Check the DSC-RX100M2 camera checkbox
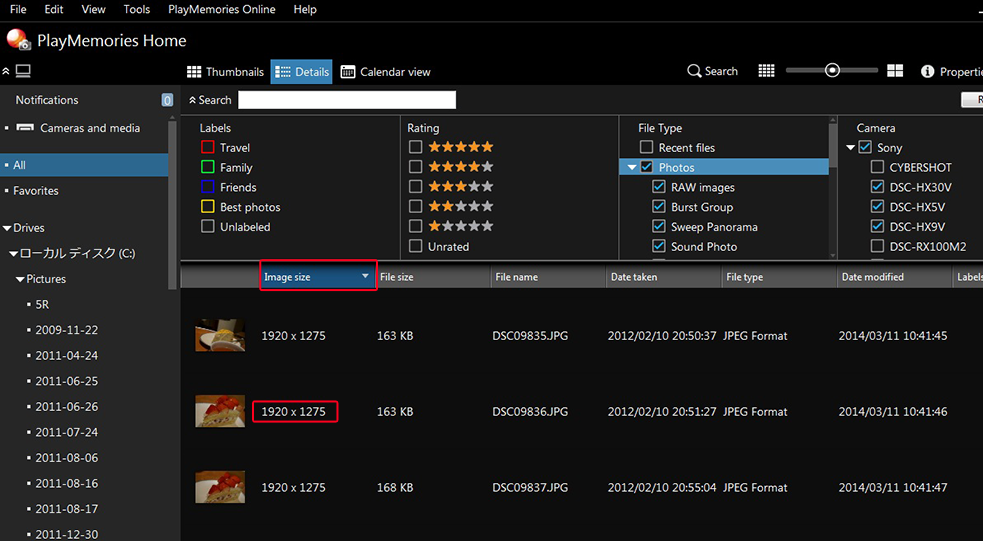 pyautogui.click(x=878, y=246)
